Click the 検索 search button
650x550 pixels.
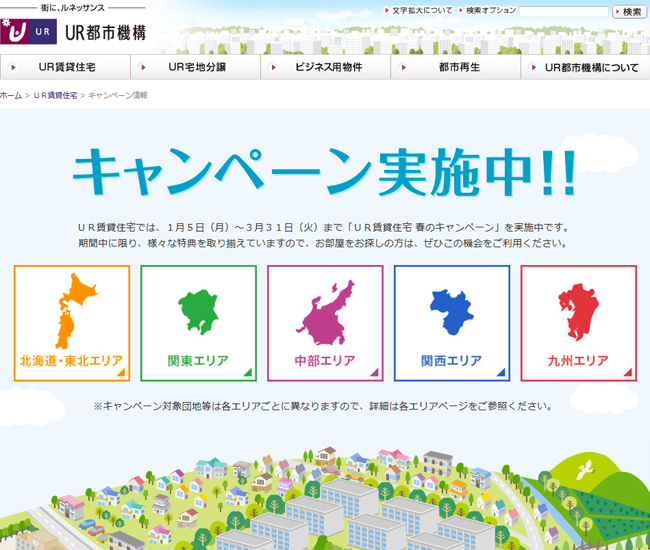click(x=629, y=12)
